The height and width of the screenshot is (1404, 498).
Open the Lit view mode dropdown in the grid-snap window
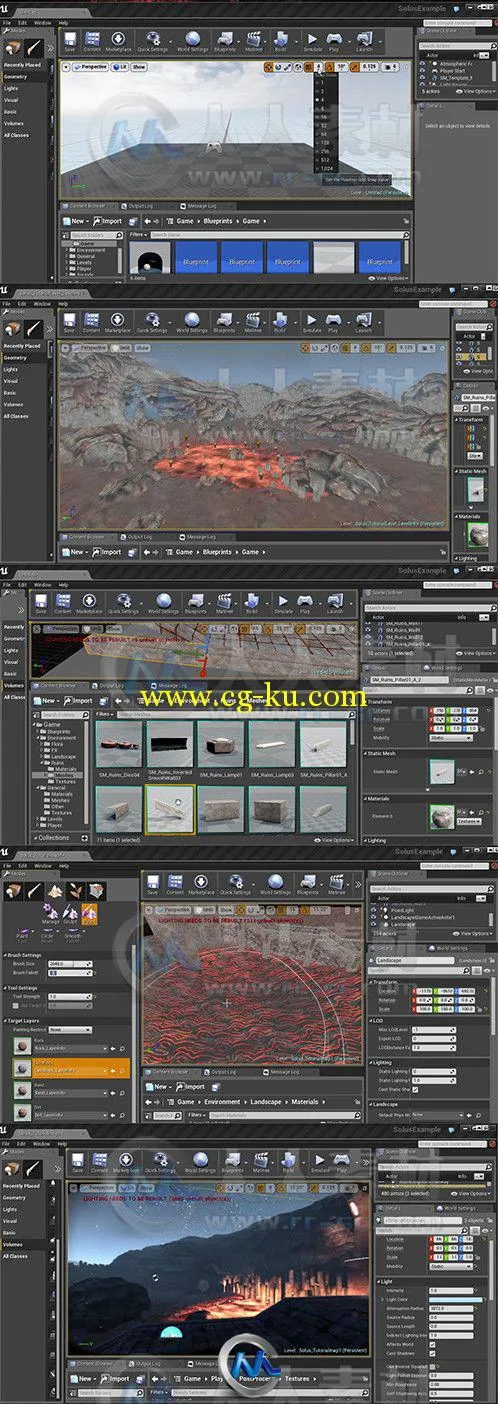click(118, 67)
